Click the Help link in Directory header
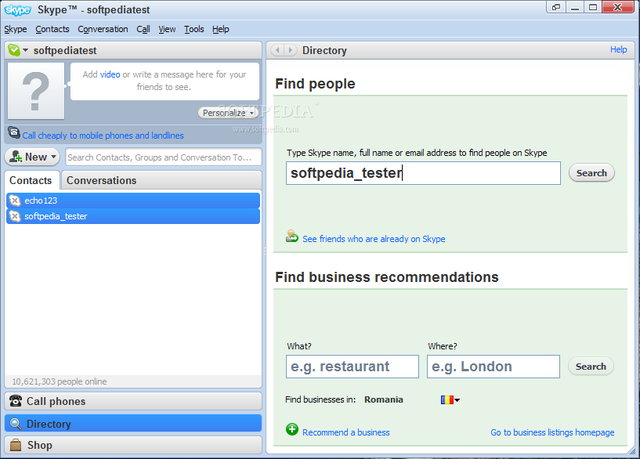 click(618, 49)
